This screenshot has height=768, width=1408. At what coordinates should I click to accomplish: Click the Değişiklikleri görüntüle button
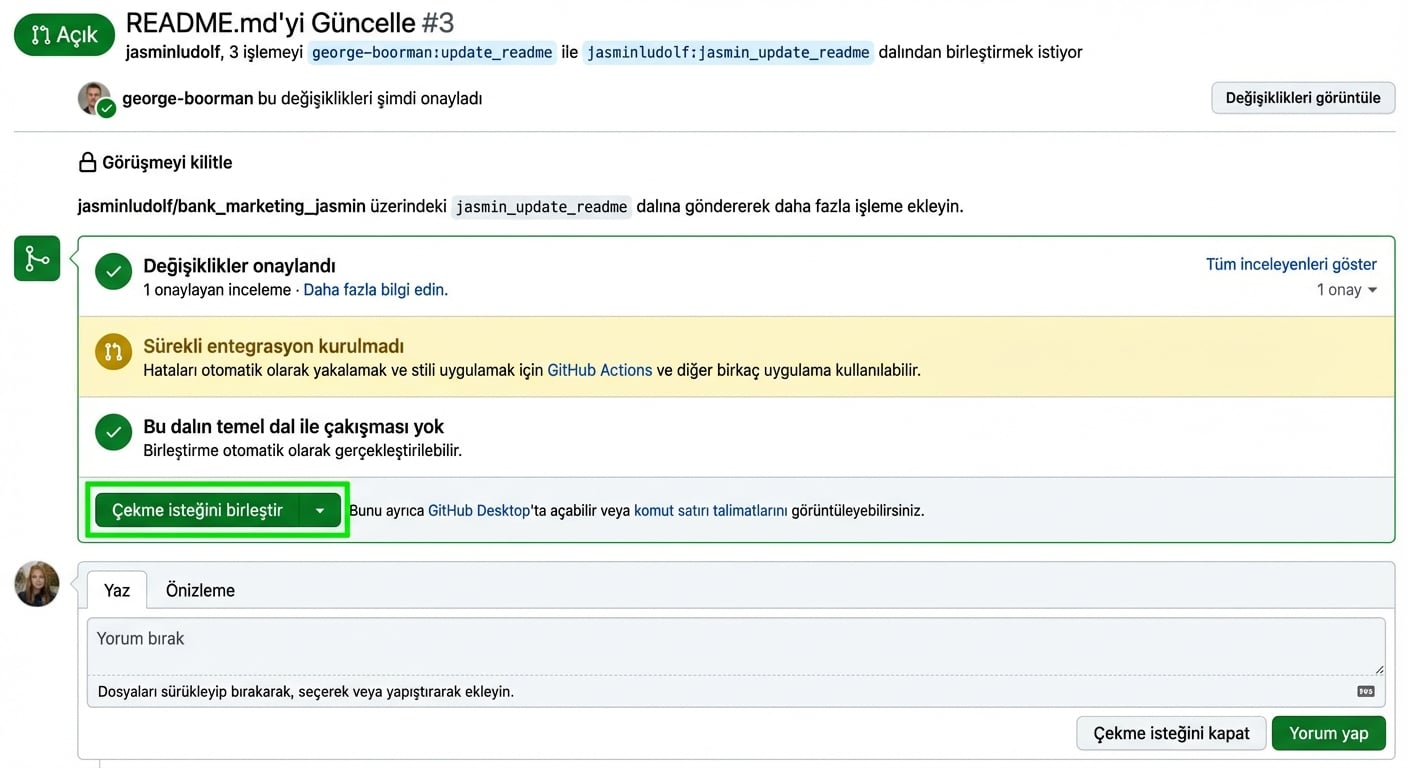pyautogui.click(x=1302, y=98)
